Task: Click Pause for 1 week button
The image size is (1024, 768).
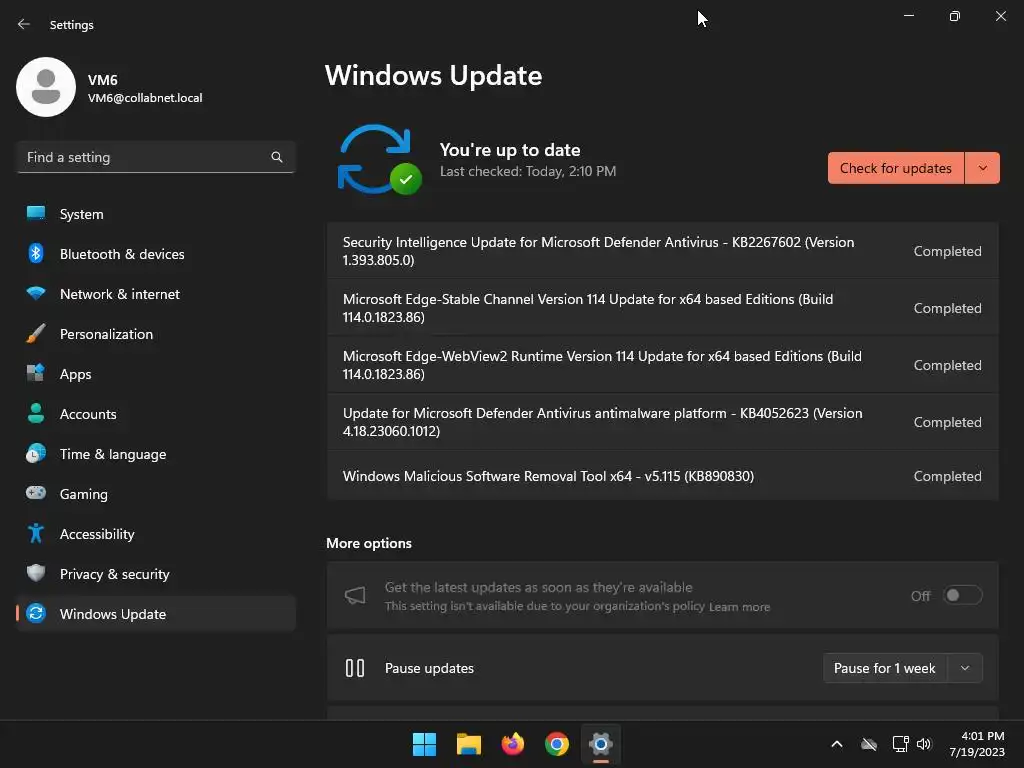Action: [885, 668]
